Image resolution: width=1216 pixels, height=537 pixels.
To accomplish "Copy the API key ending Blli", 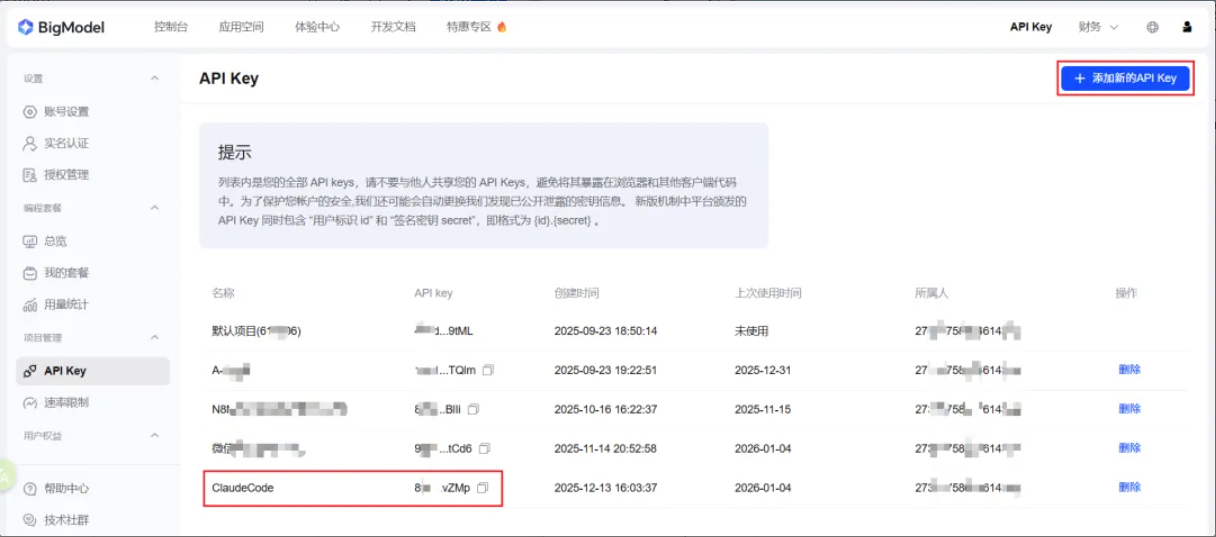I will click(474, 409).
